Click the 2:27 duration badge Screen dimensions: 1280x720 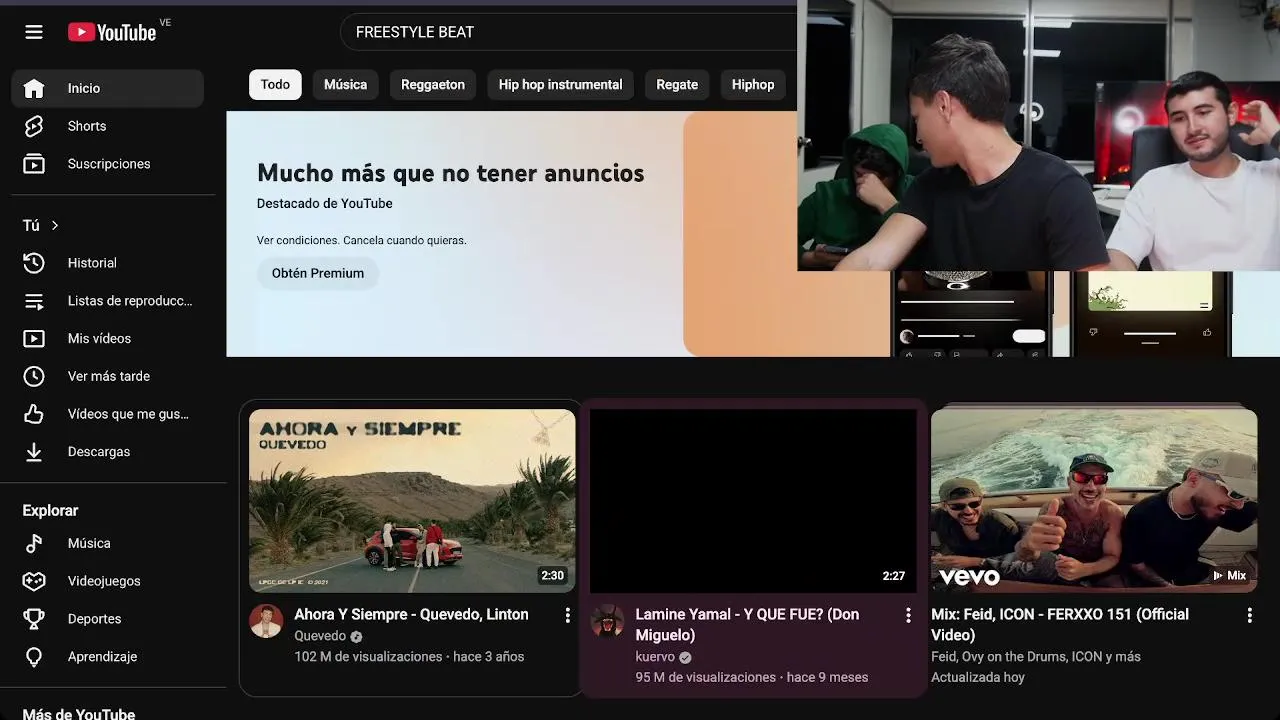pyautogui.click(x=893, y=576)
